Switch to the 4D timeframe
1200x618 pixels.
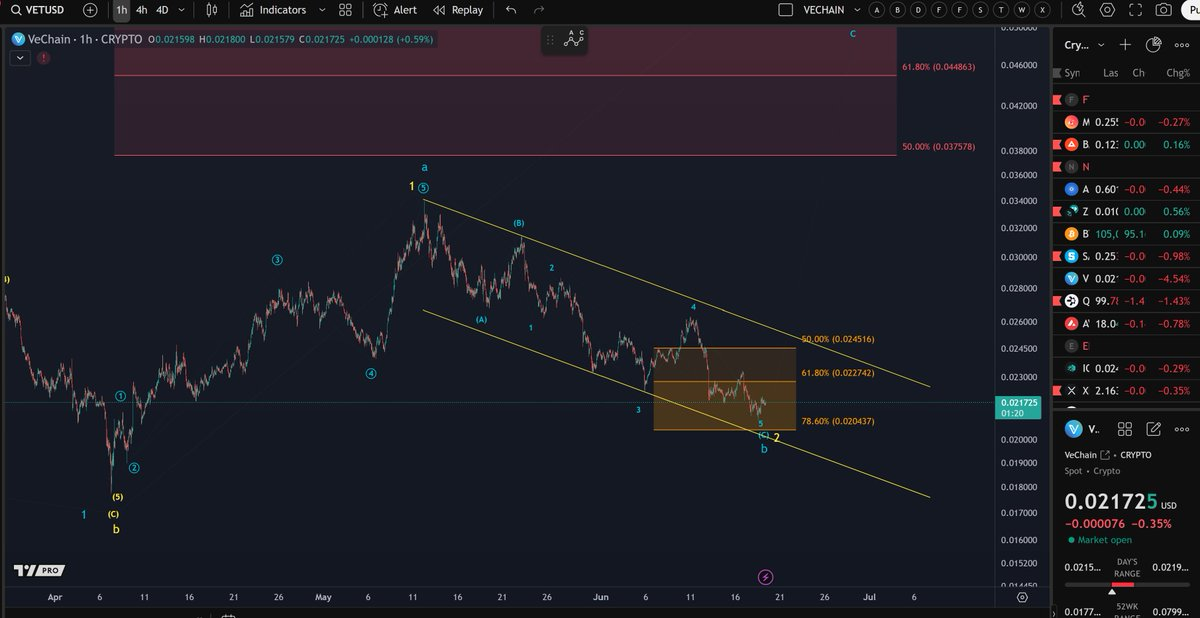[x=162, y=10]
